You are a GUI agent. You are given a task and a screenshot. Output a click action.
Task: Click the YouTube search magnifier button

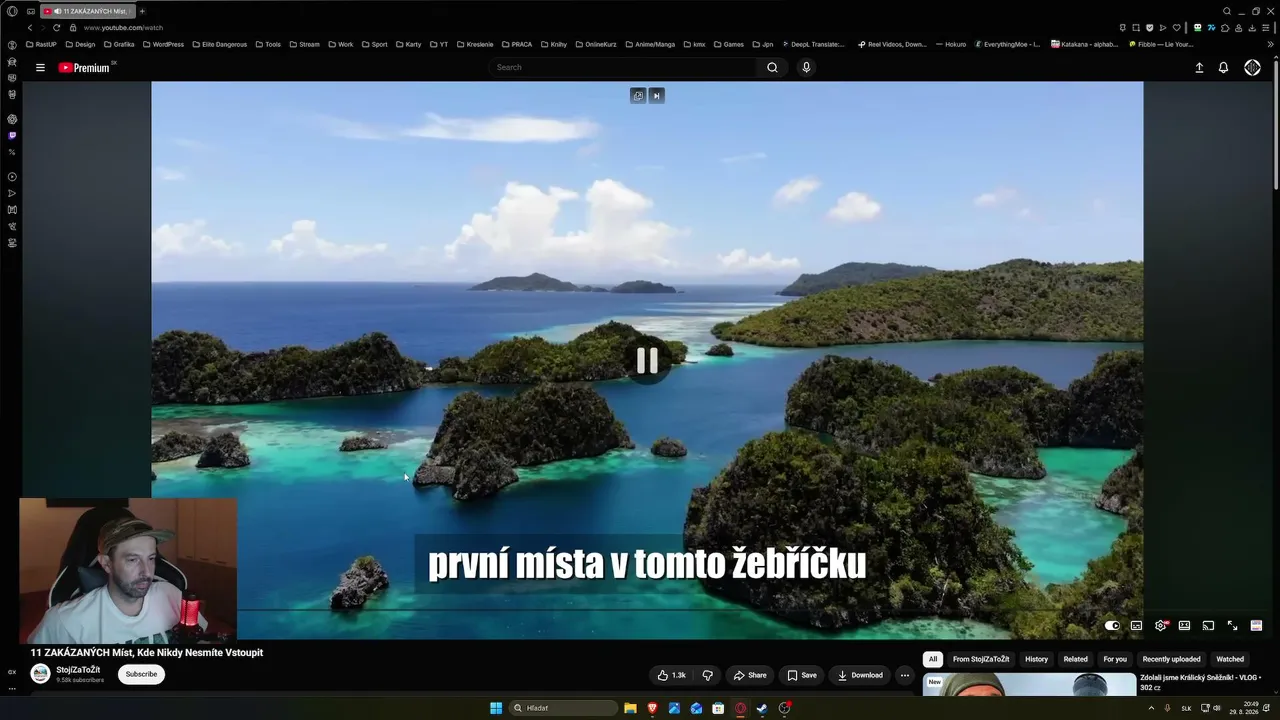tap(772, 68)
